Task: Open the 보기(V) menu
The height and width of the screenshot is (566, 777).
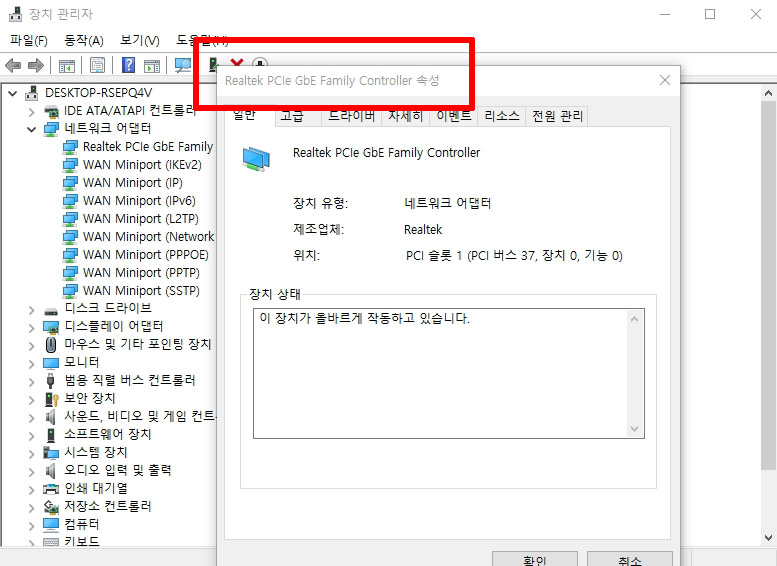Action: coord(140,40)
